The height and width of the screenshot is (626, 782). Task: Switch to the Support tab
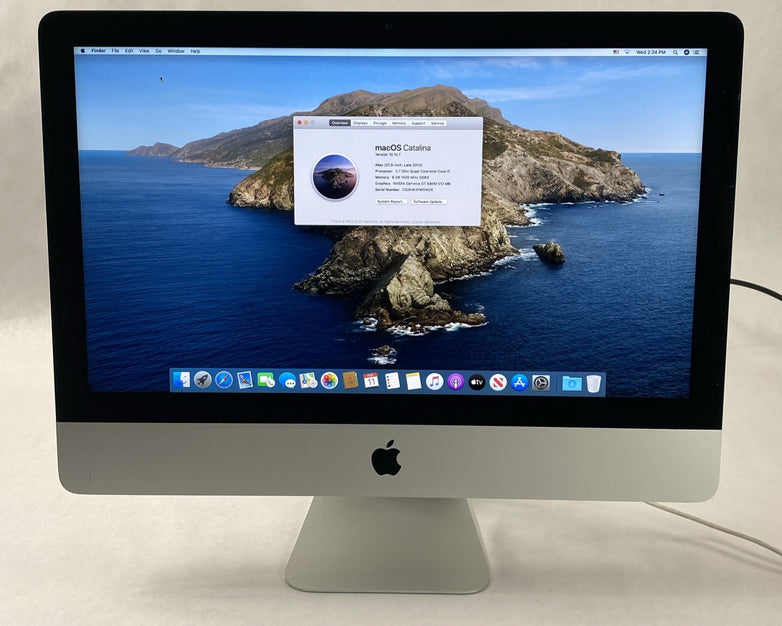[x=418, y=123]
